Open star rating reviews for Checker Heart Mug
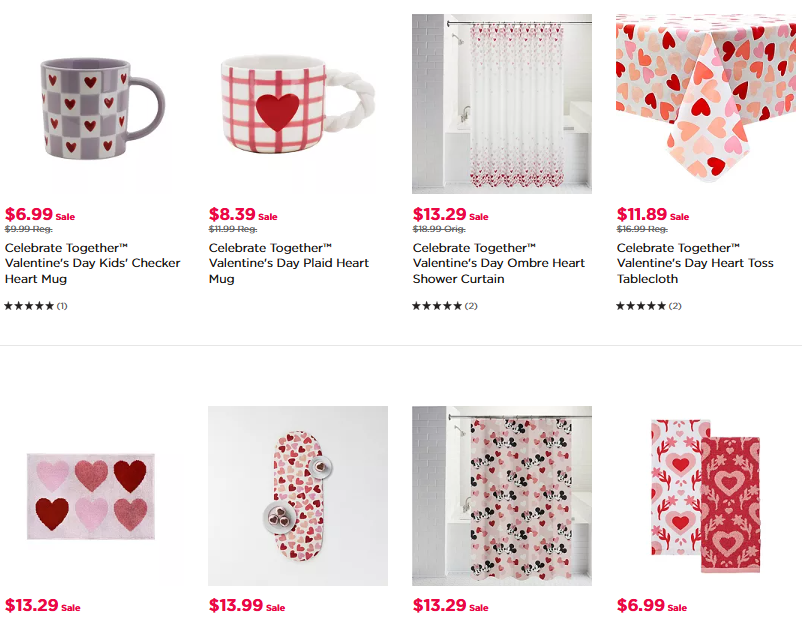Screen dimensions: 802x617 (36, 306)
